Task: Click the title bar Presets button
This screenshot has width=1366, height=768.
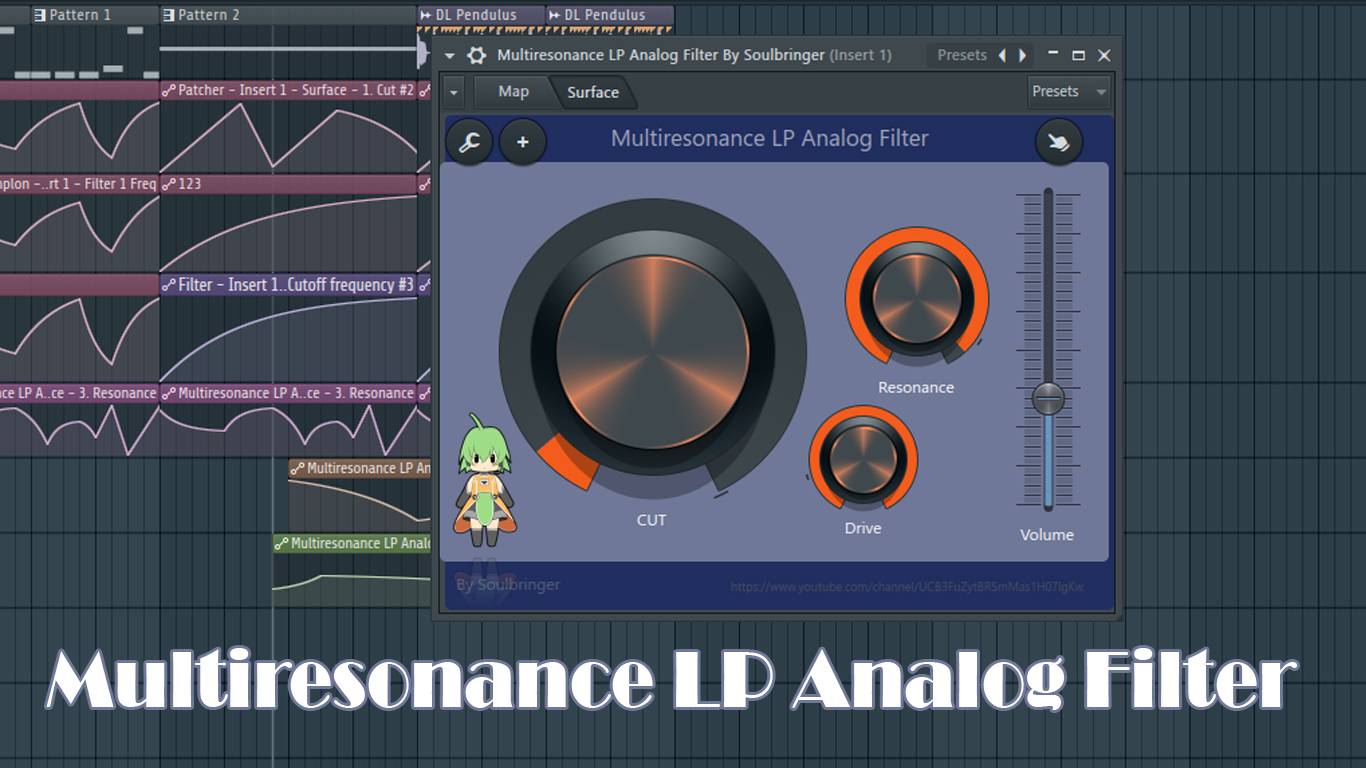Action: point(962,55)
